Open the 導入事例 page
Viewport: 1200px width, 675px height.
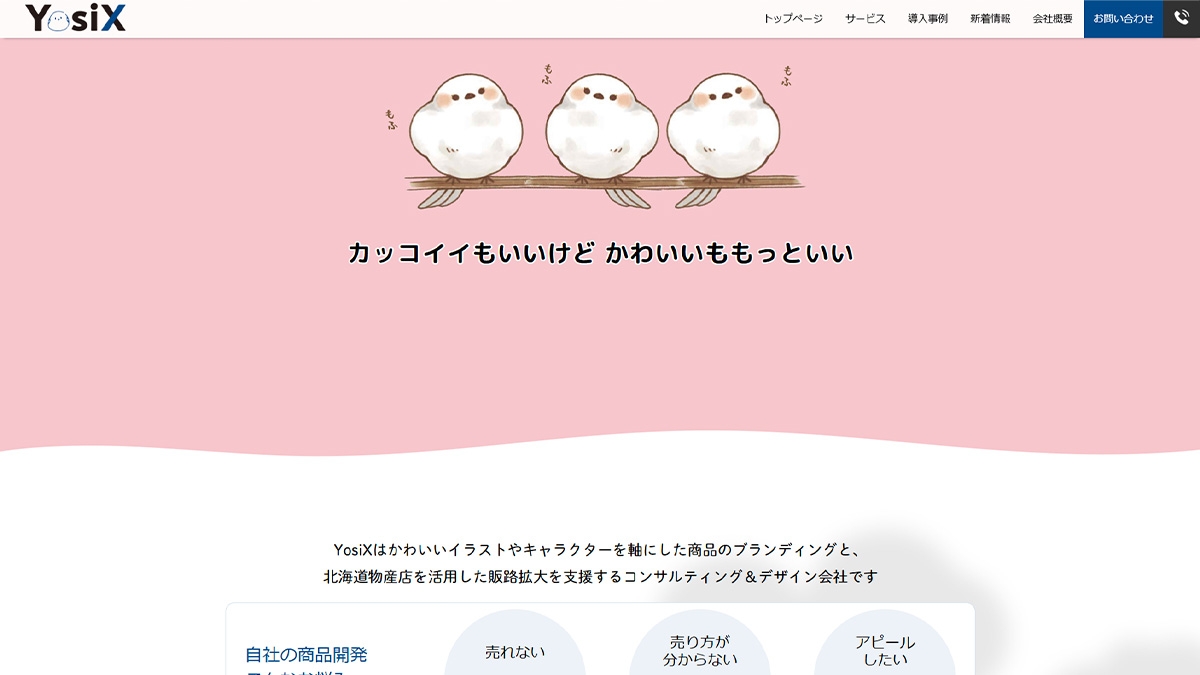point(927,19)
